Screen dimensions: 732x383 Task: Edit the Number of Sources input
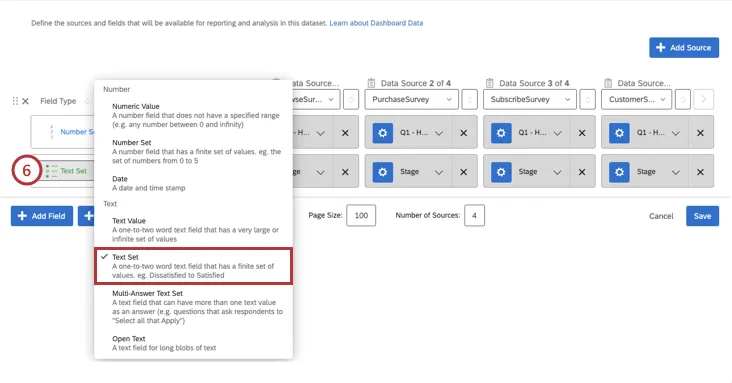tap(474, 215)
